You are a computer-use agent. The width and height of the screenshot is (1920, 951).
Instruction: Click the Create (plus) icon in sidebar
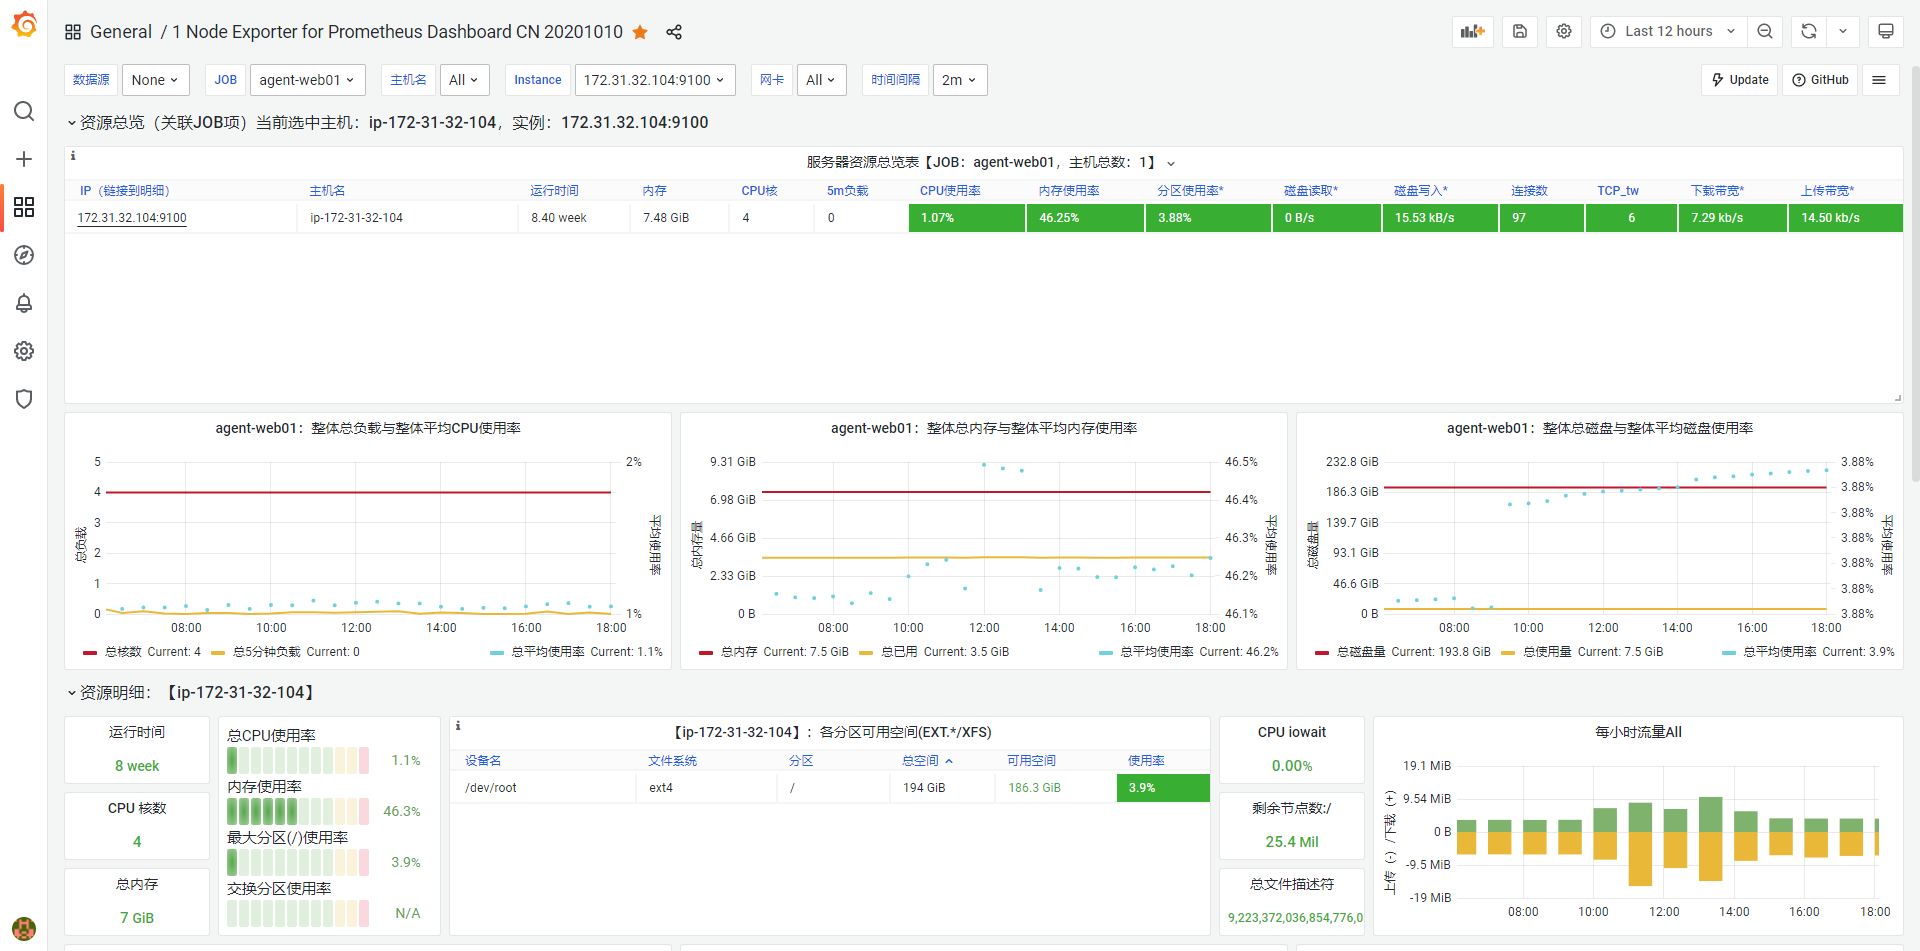pyautogui.click(x=24, y=158)
